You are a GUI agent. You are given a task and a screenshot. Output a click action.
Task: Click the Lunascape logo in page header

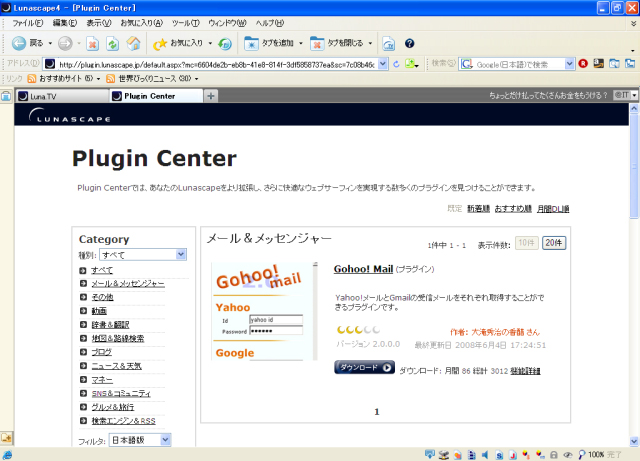click(x=70, y=116)
